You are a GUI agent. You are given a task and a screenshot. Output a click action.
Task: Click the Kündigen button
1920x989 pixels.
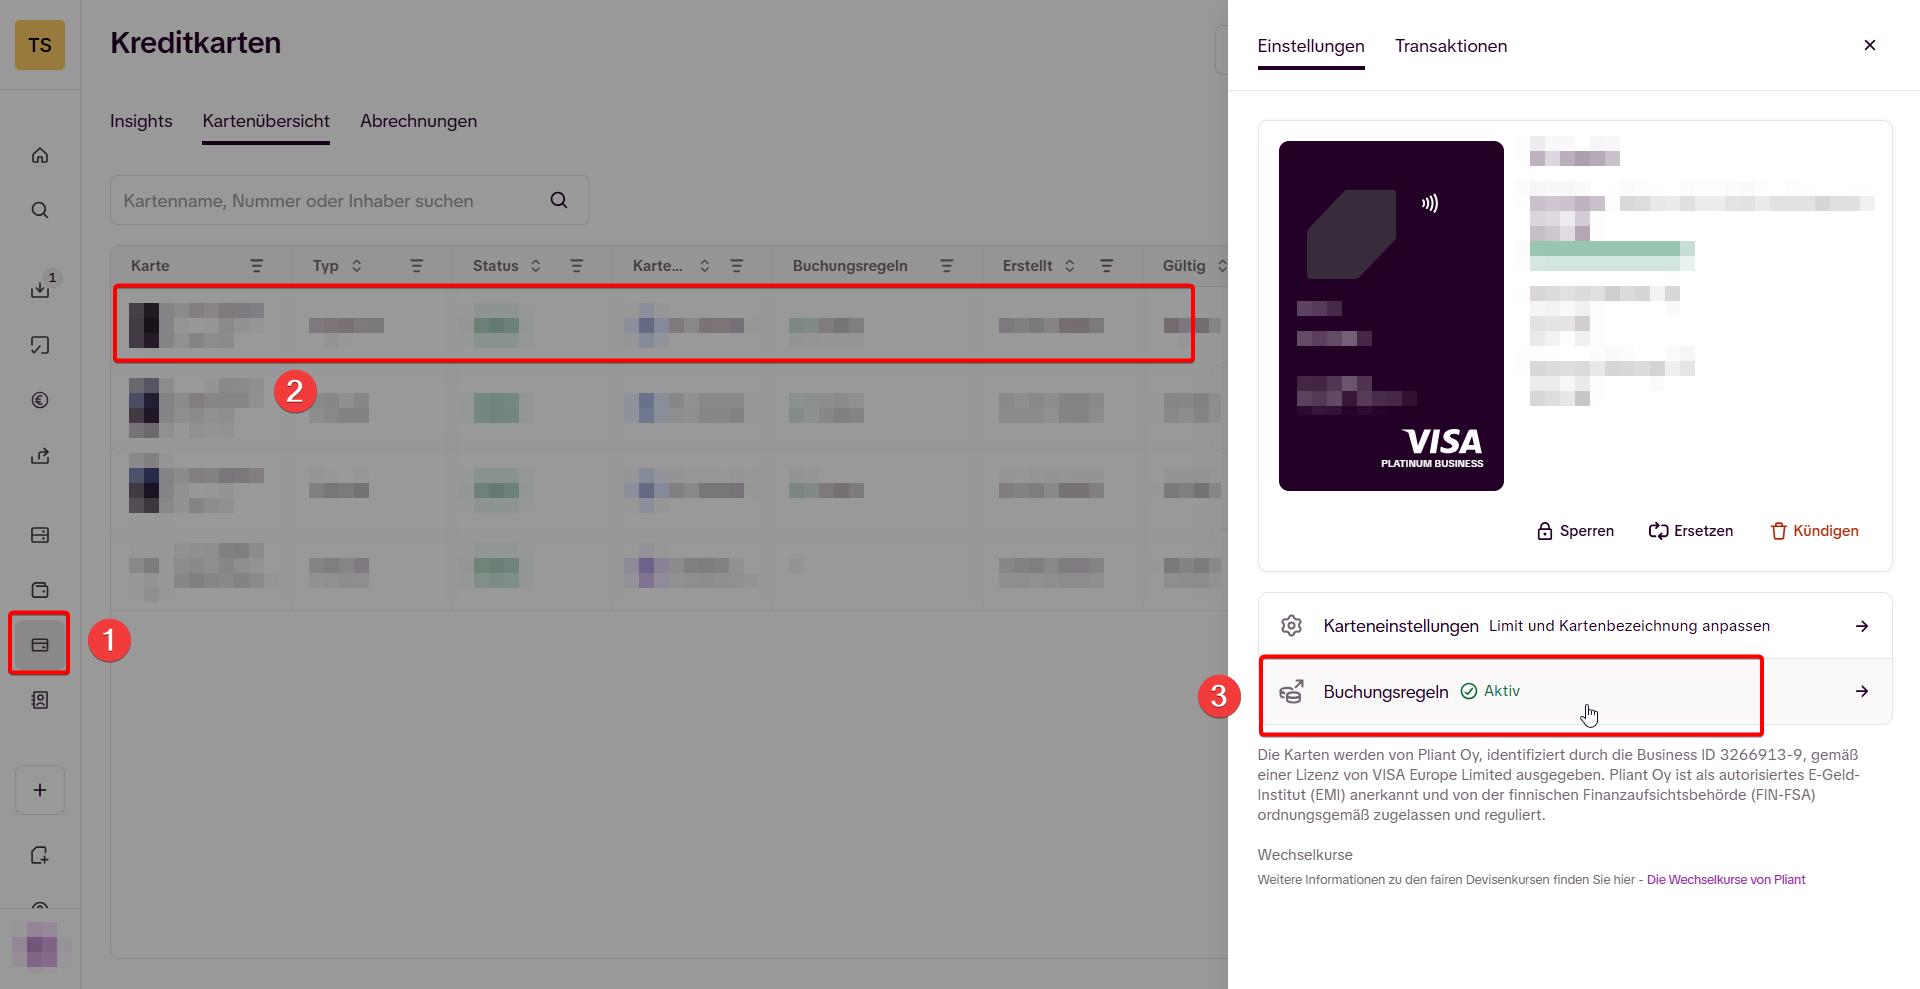[x=1814, y=531]
